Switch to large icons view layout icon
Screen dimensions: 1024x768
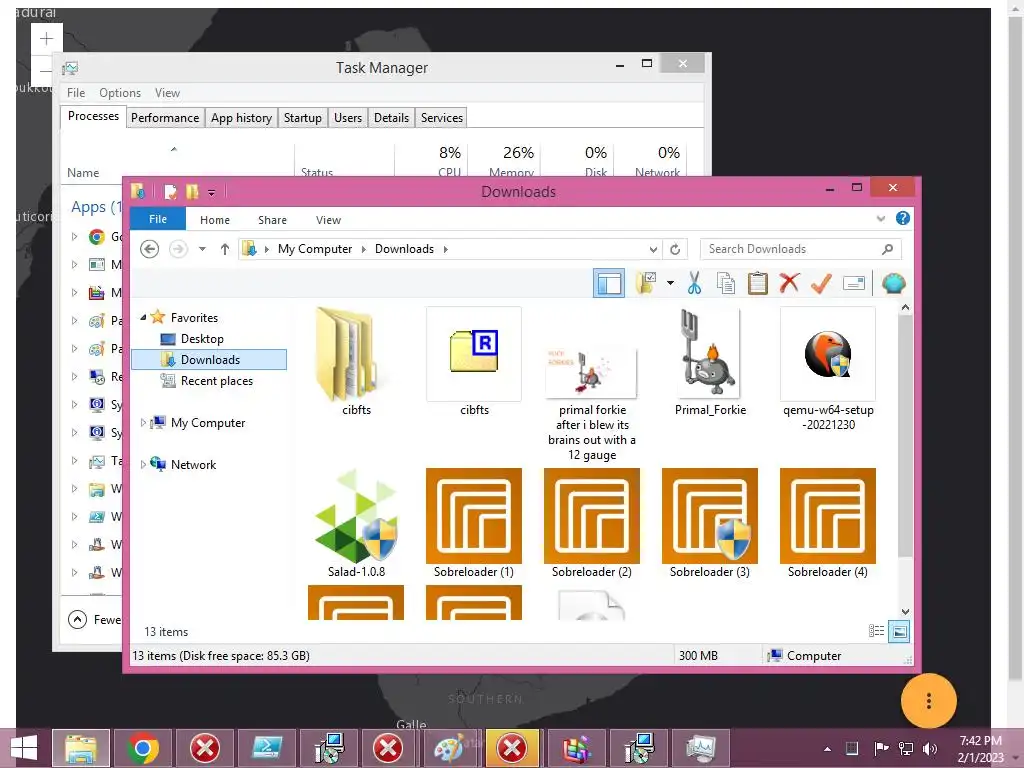point(899,632)
